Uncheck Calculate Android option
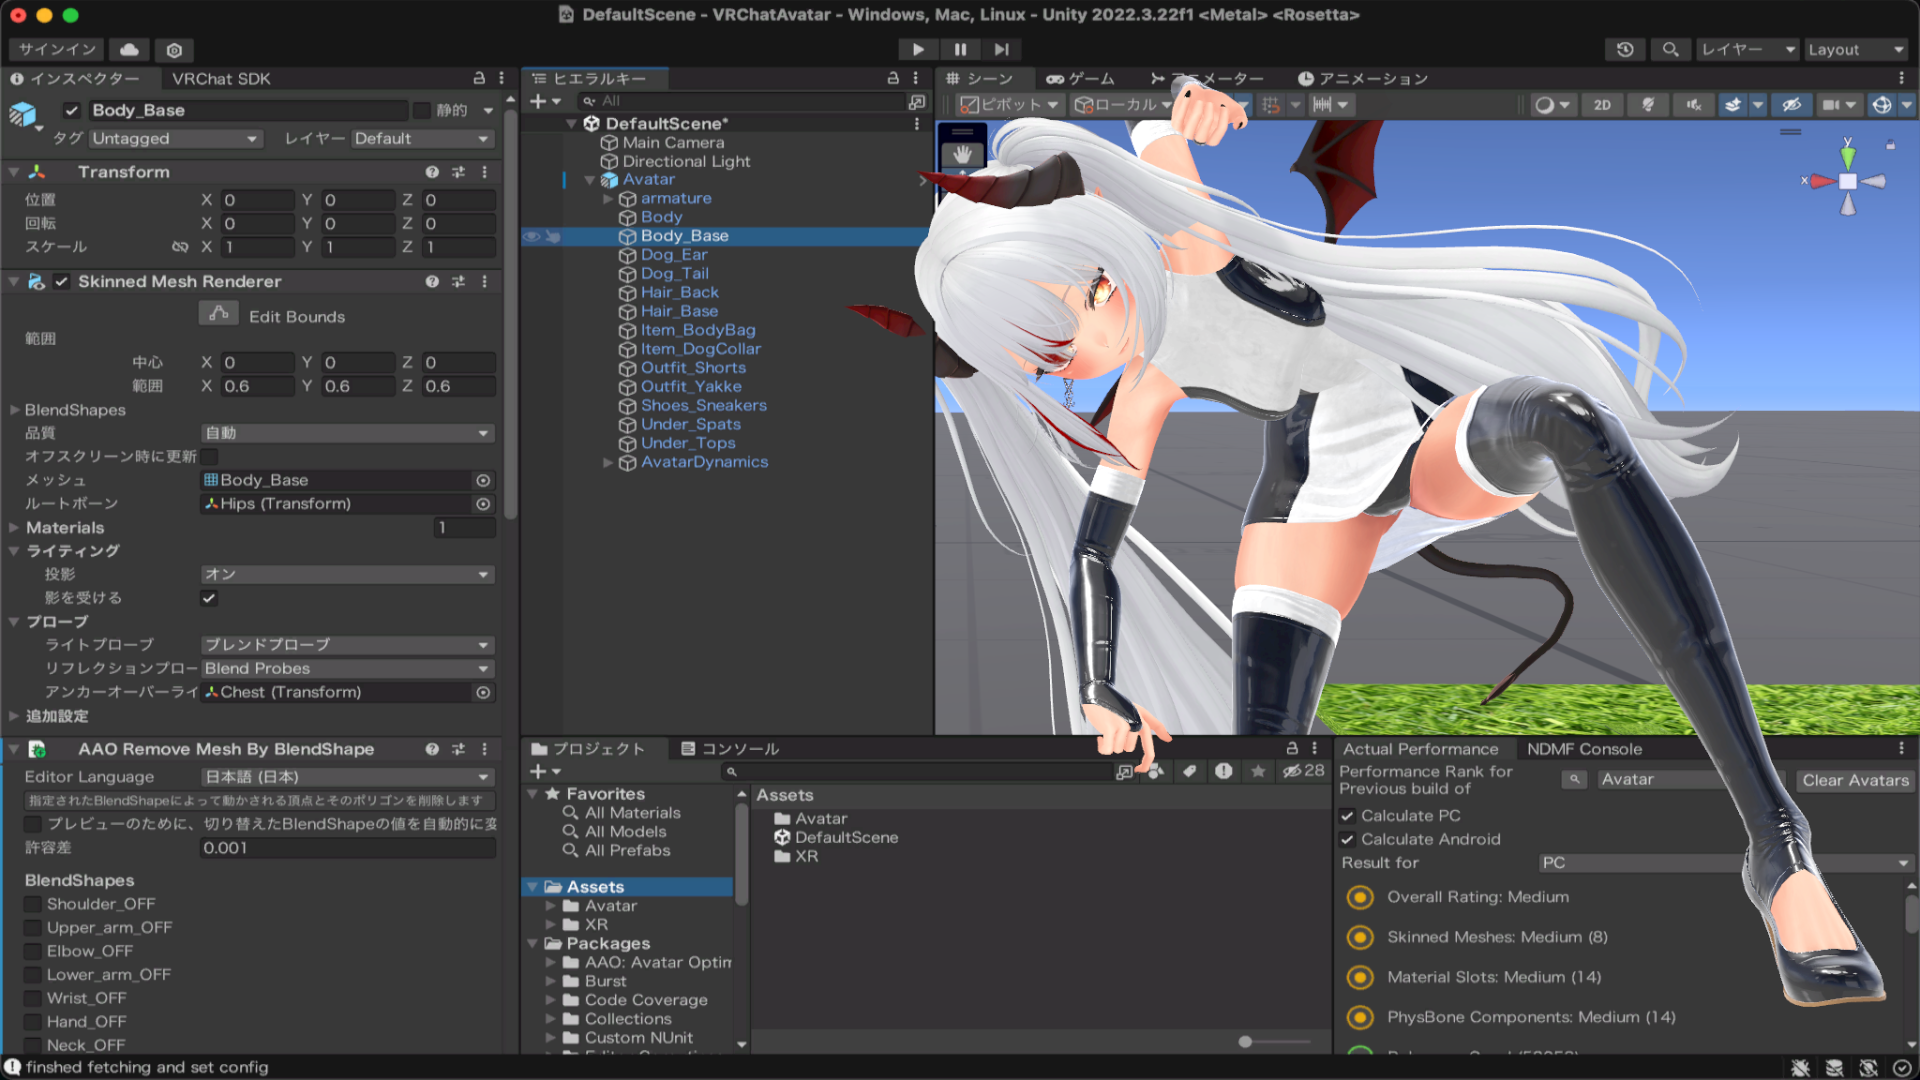The height and width of the screenshot is (1080, 1920). (x=1347, y=839)
